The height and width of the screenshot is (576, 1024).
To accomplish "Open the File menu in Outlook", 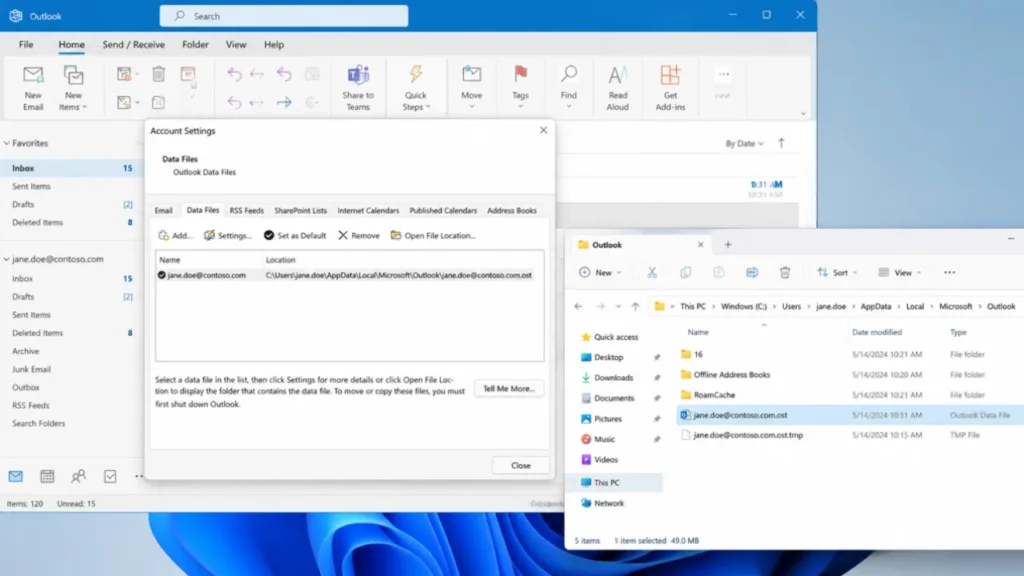I will click(26, 44).
